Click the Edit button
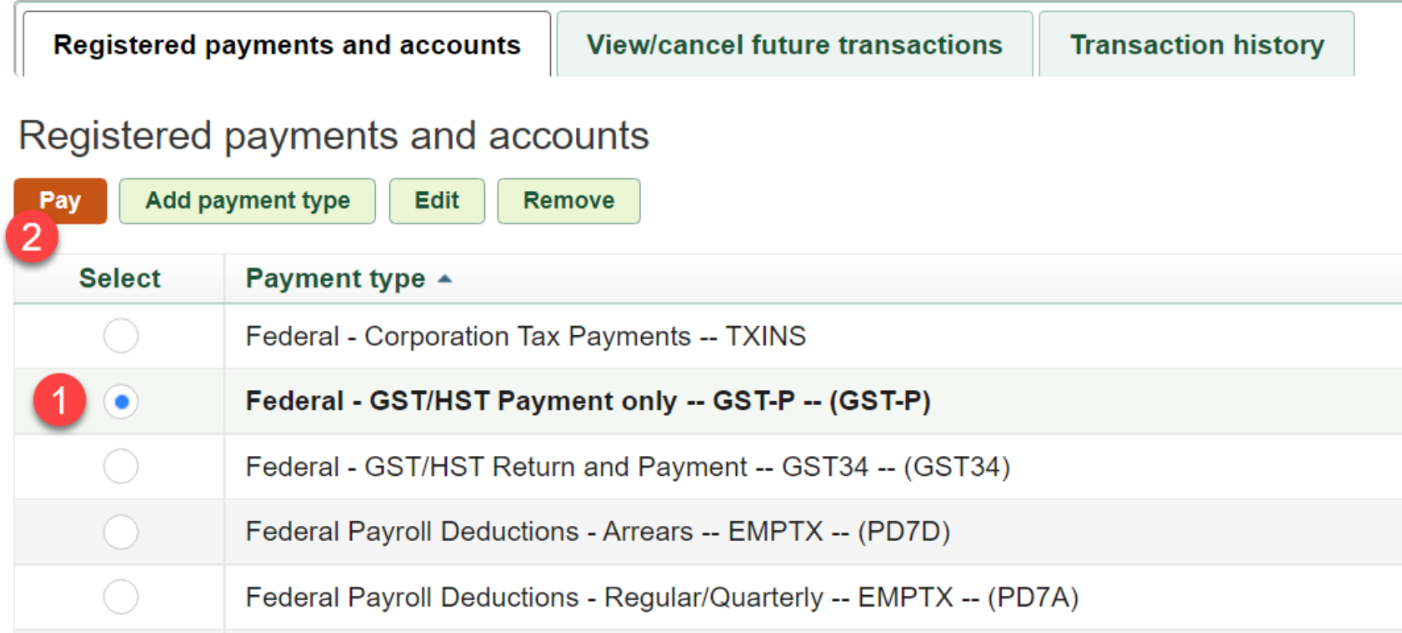Viewport: 1402px width, 633px height. pos(437,200)
